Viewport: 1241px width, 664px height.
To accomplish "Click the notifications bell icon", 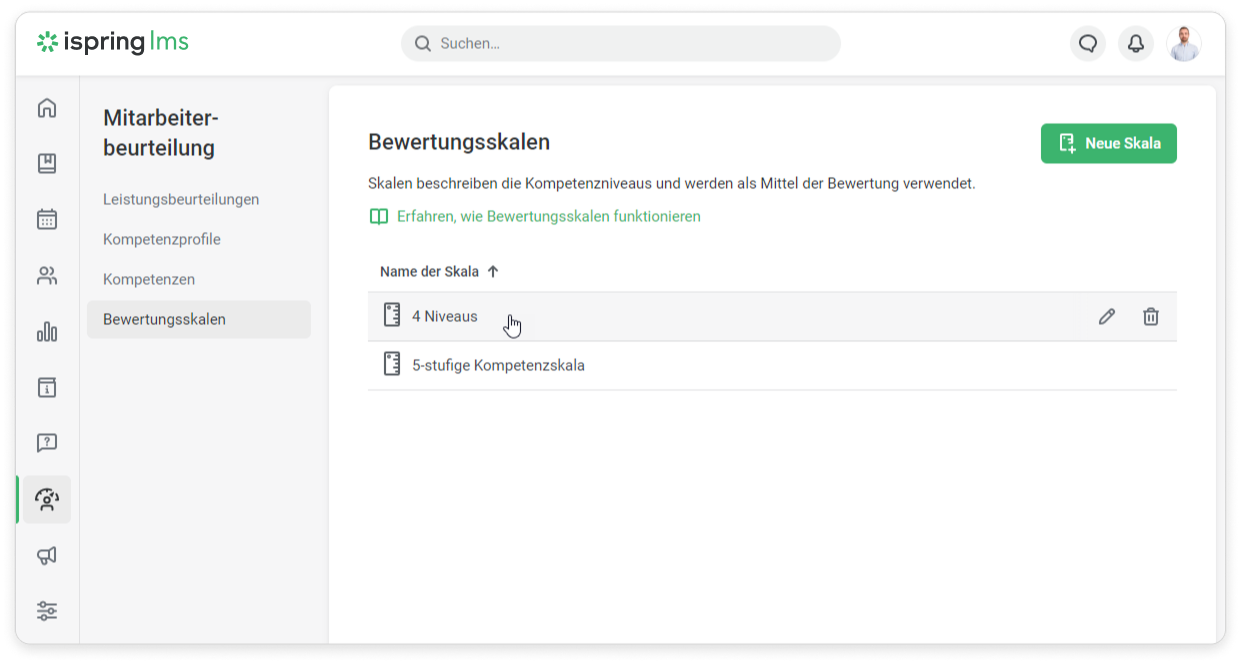I will point(1136,44).
